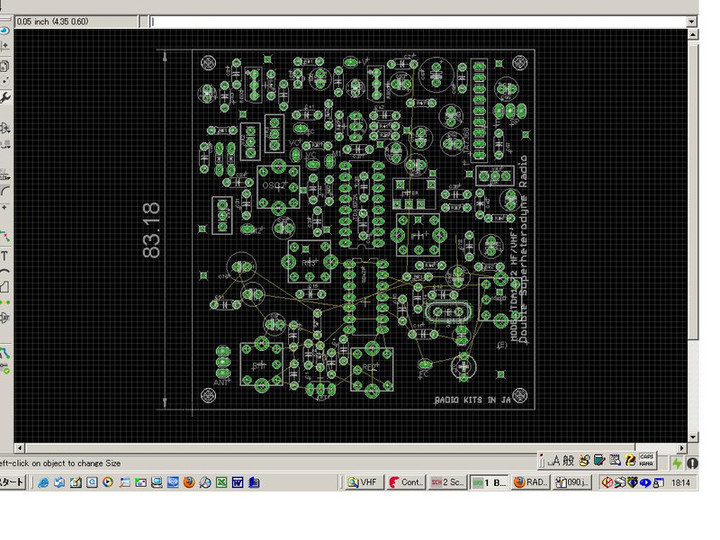Select the wrench Change tool

click(5, 97)
